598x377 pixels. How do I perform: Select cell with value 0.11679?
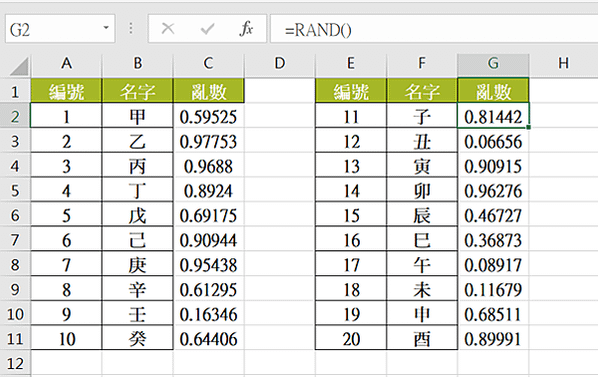pos(493,289)
